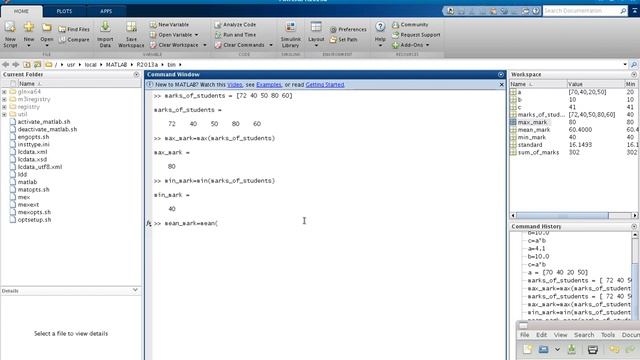Expand Clear Workspace dropdown
The width and height of the screenshot is (640, 360).
click(205, 45)
